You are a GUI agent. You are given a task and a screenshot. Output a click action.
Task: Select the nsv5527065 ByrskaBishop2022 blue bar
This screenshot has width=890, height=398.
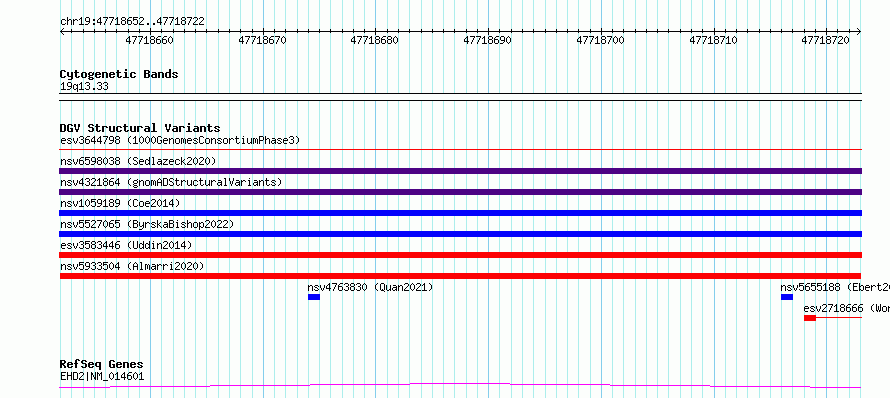[x=460, y=234]
